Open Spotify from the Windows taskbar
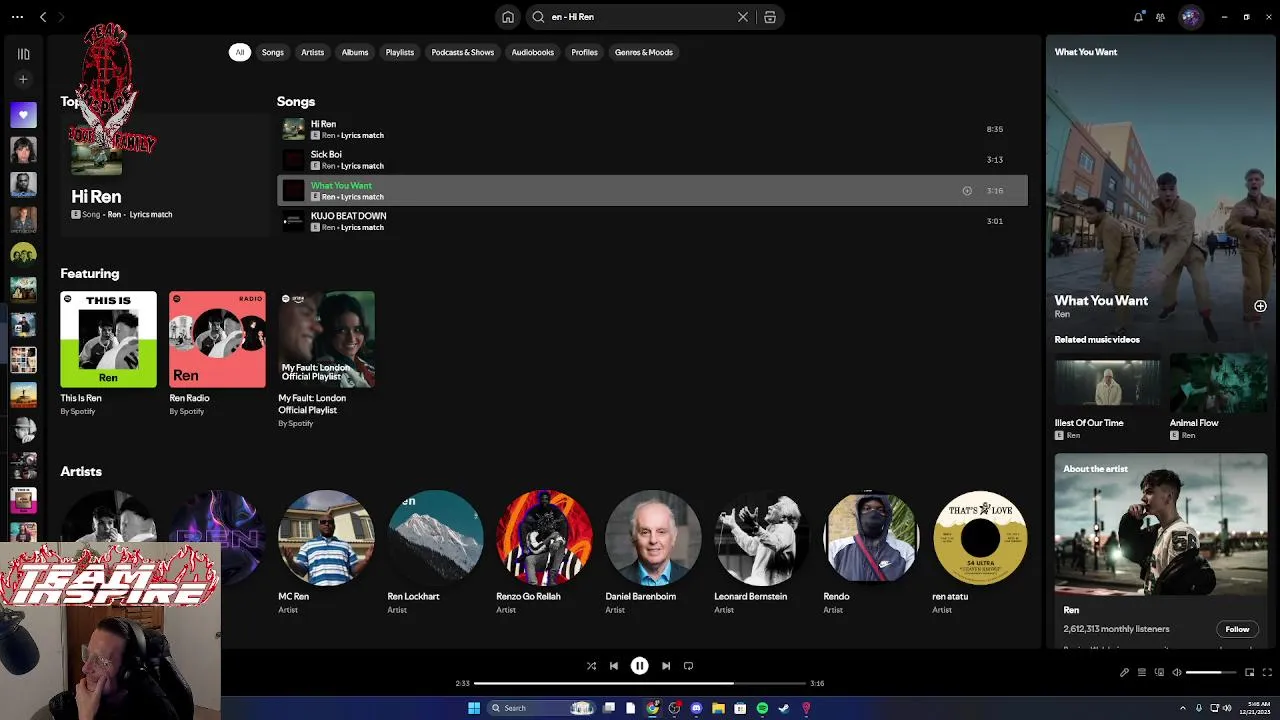 pos(762,708)
